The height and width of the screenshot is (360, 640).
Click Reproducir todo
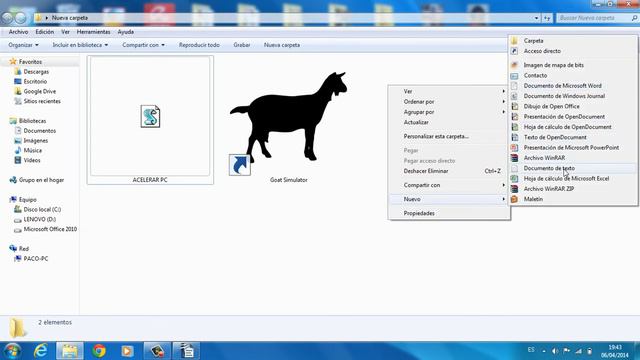click(x=199, y=45)
